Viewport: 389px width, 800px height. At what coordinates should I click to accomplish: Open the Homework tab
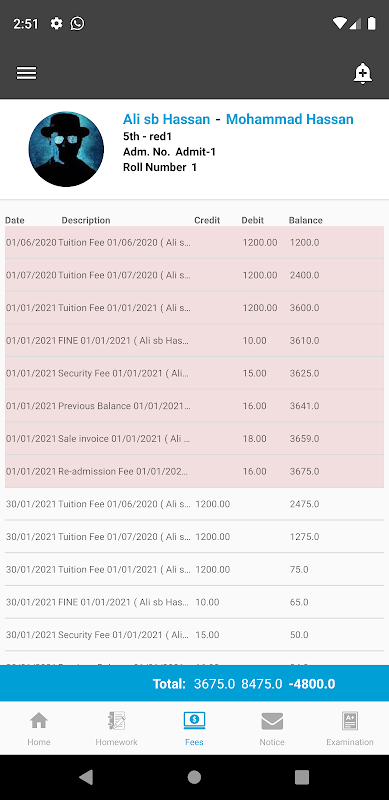click(116, 729)
